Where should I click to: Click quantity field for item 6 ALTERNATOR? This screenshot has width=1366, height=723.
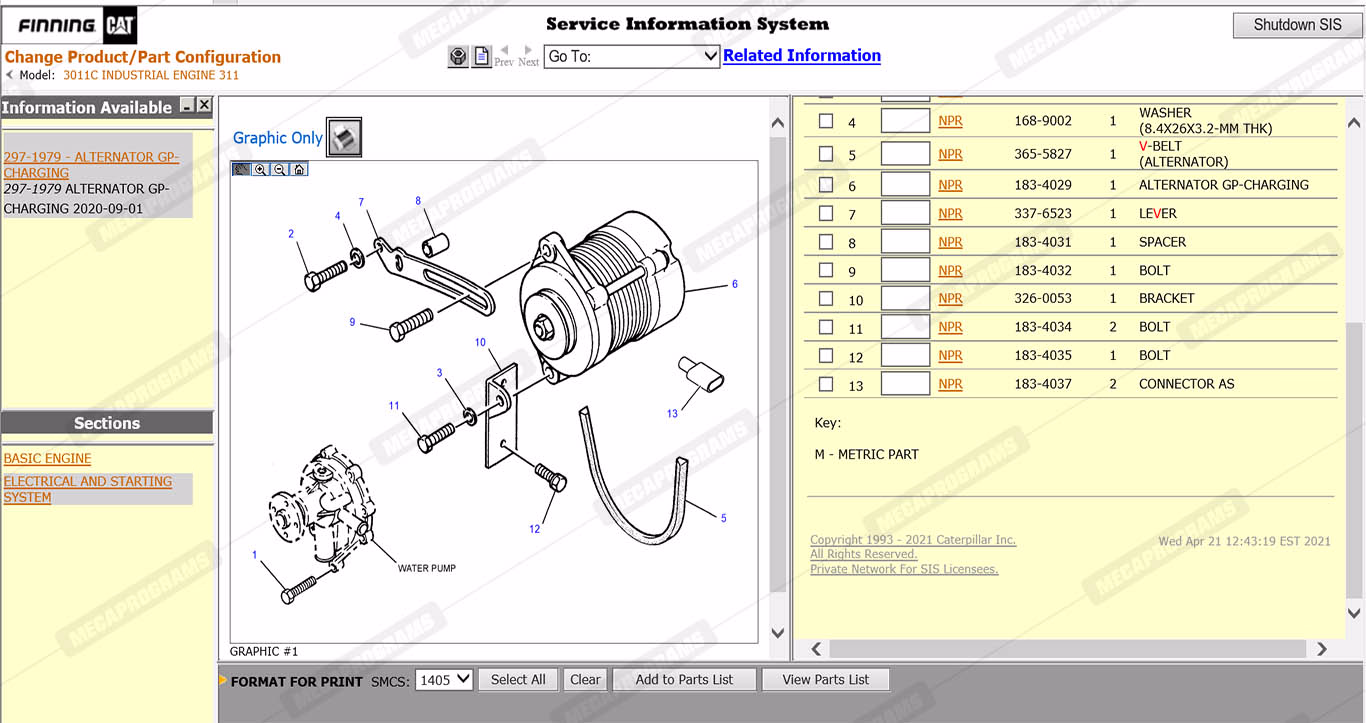coord(905,185)
